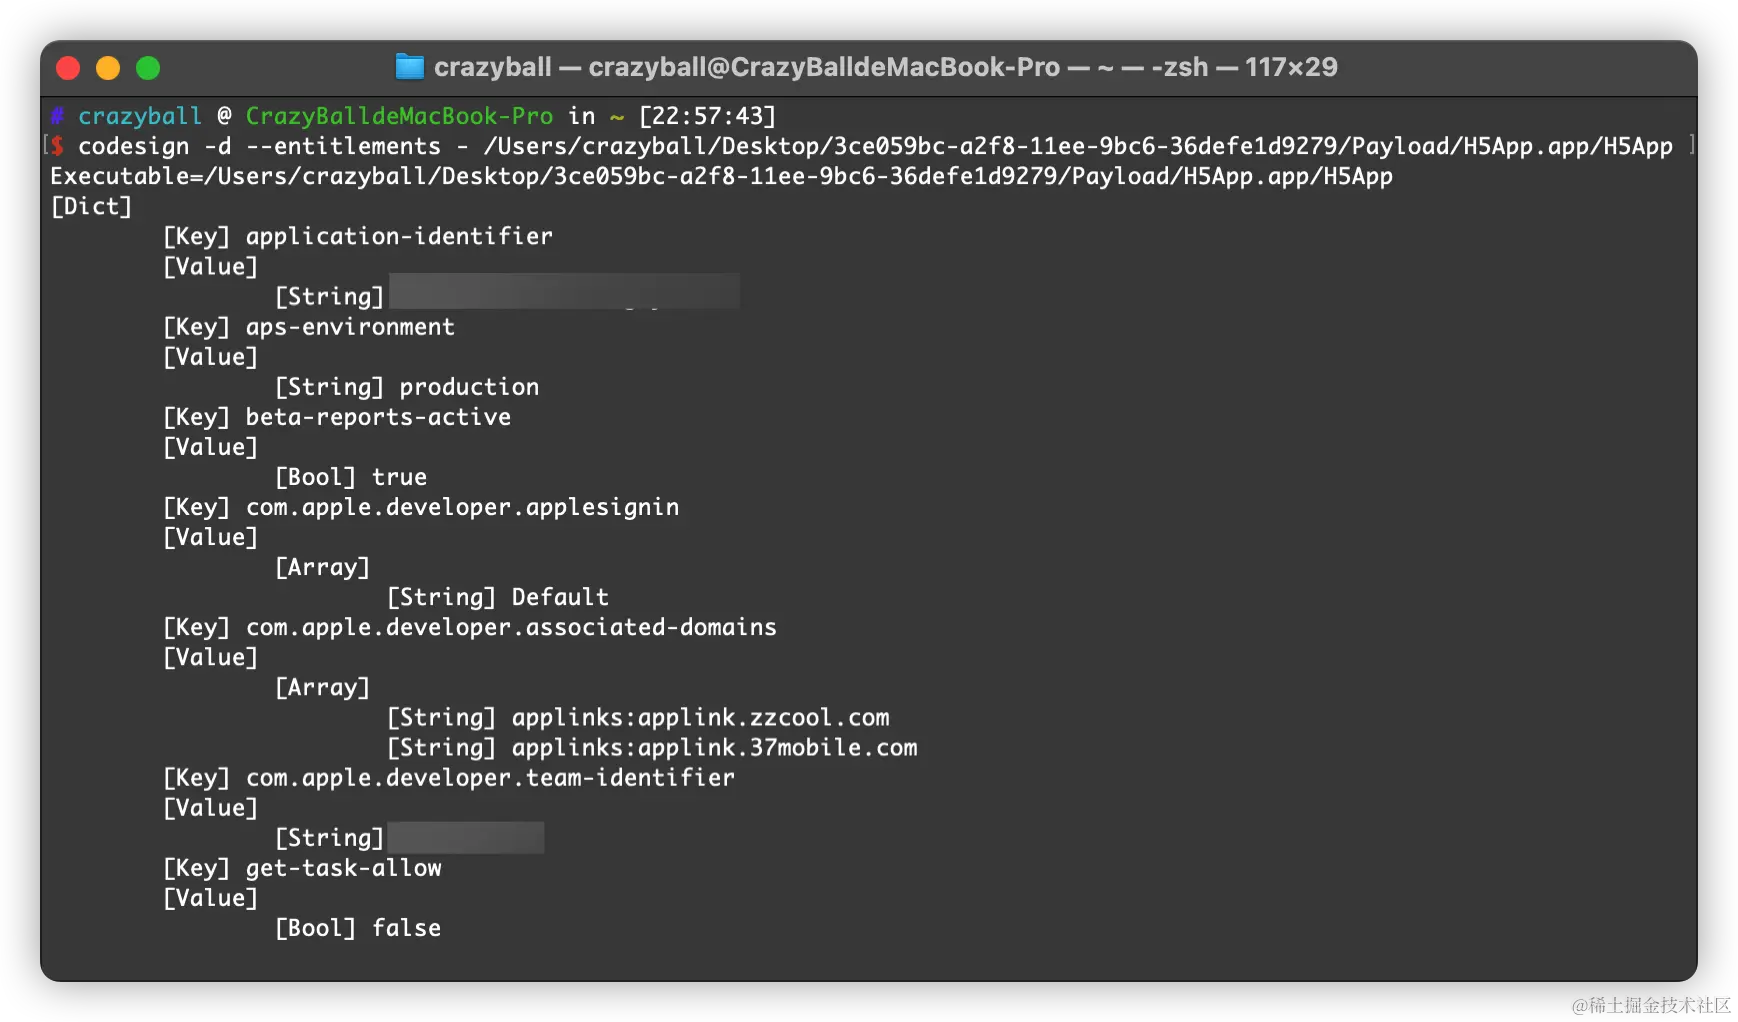Click the com.apple.developer.applesignin key

click(462, 507)
